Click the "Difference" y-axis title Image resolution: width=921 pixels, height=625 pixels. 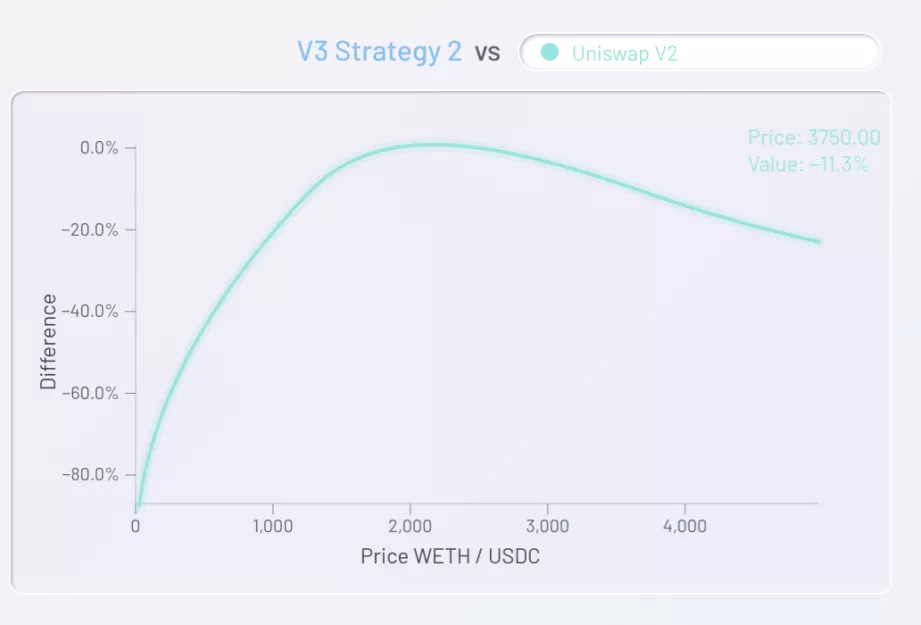pyautogui.click(x=48, y=342)
